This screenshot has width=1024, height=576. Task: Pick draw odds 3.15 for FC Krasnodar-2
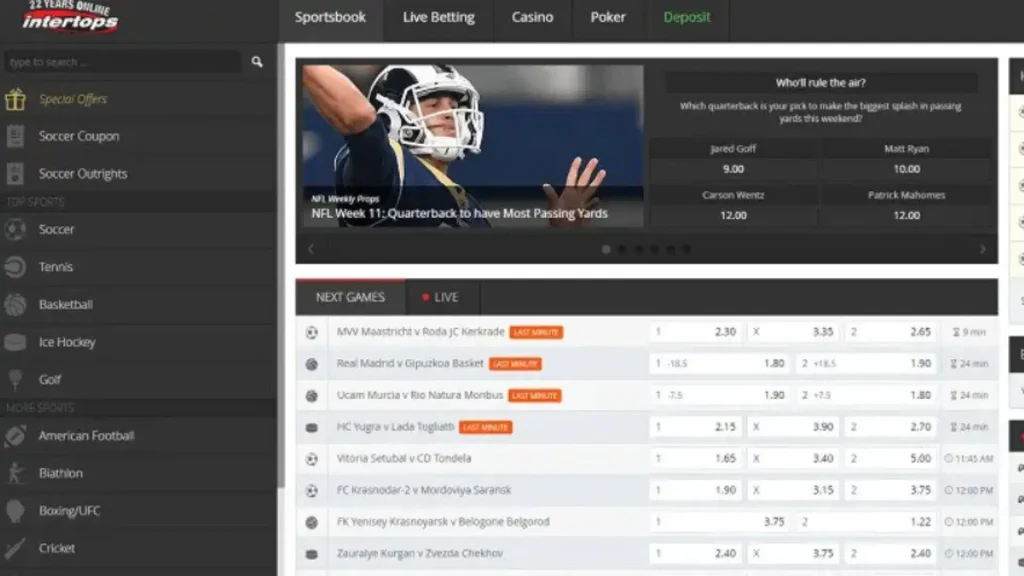click(793, 490)
